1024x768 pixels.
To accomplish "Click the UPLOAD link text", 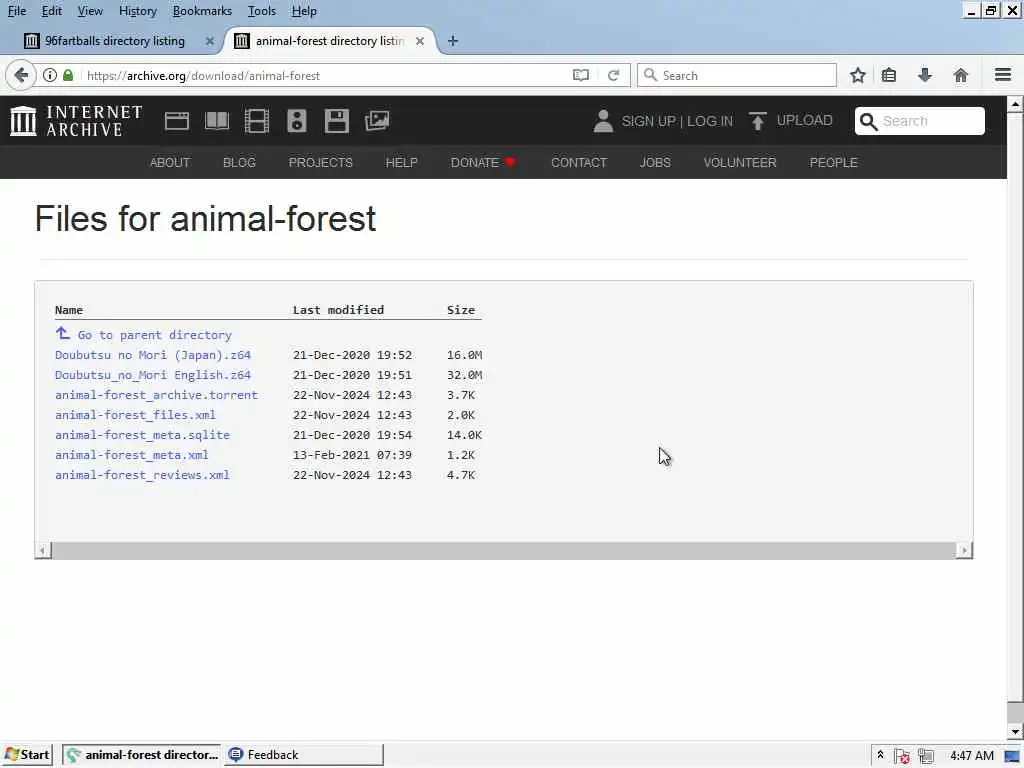I will point(805,121).
